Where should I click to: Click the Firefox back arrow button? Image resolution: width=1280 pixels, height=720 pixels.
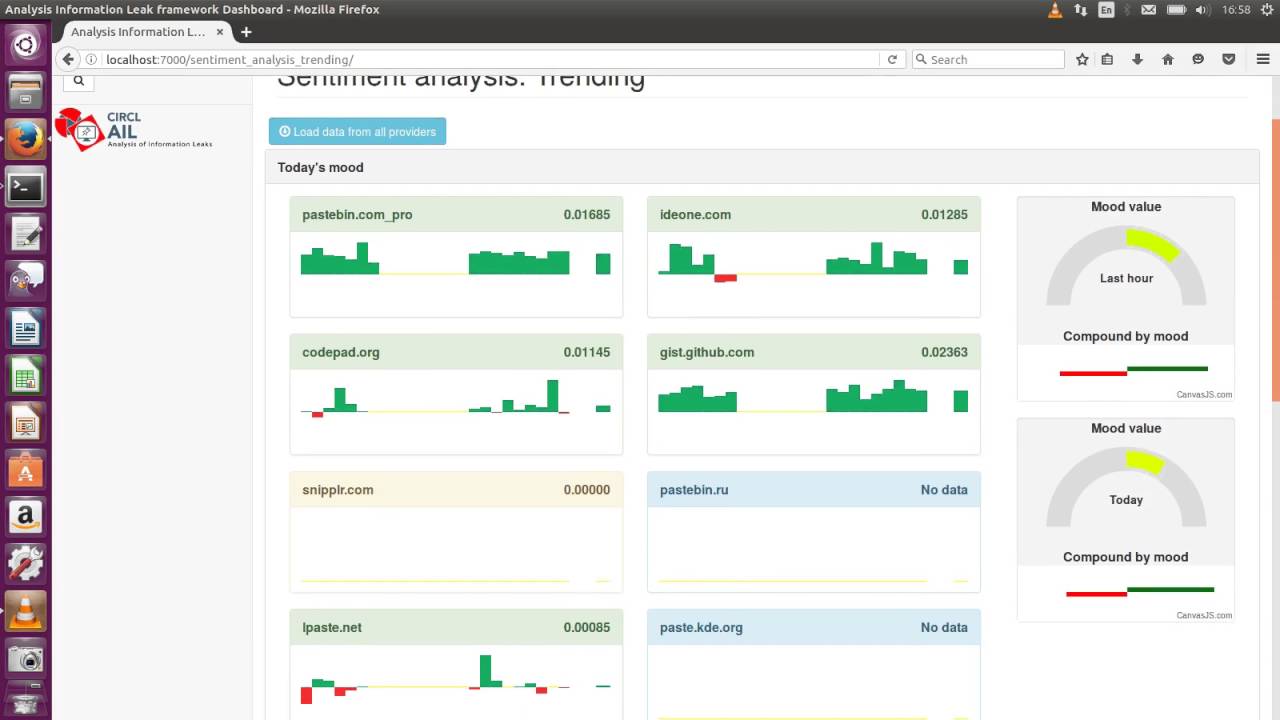[68, 59]
